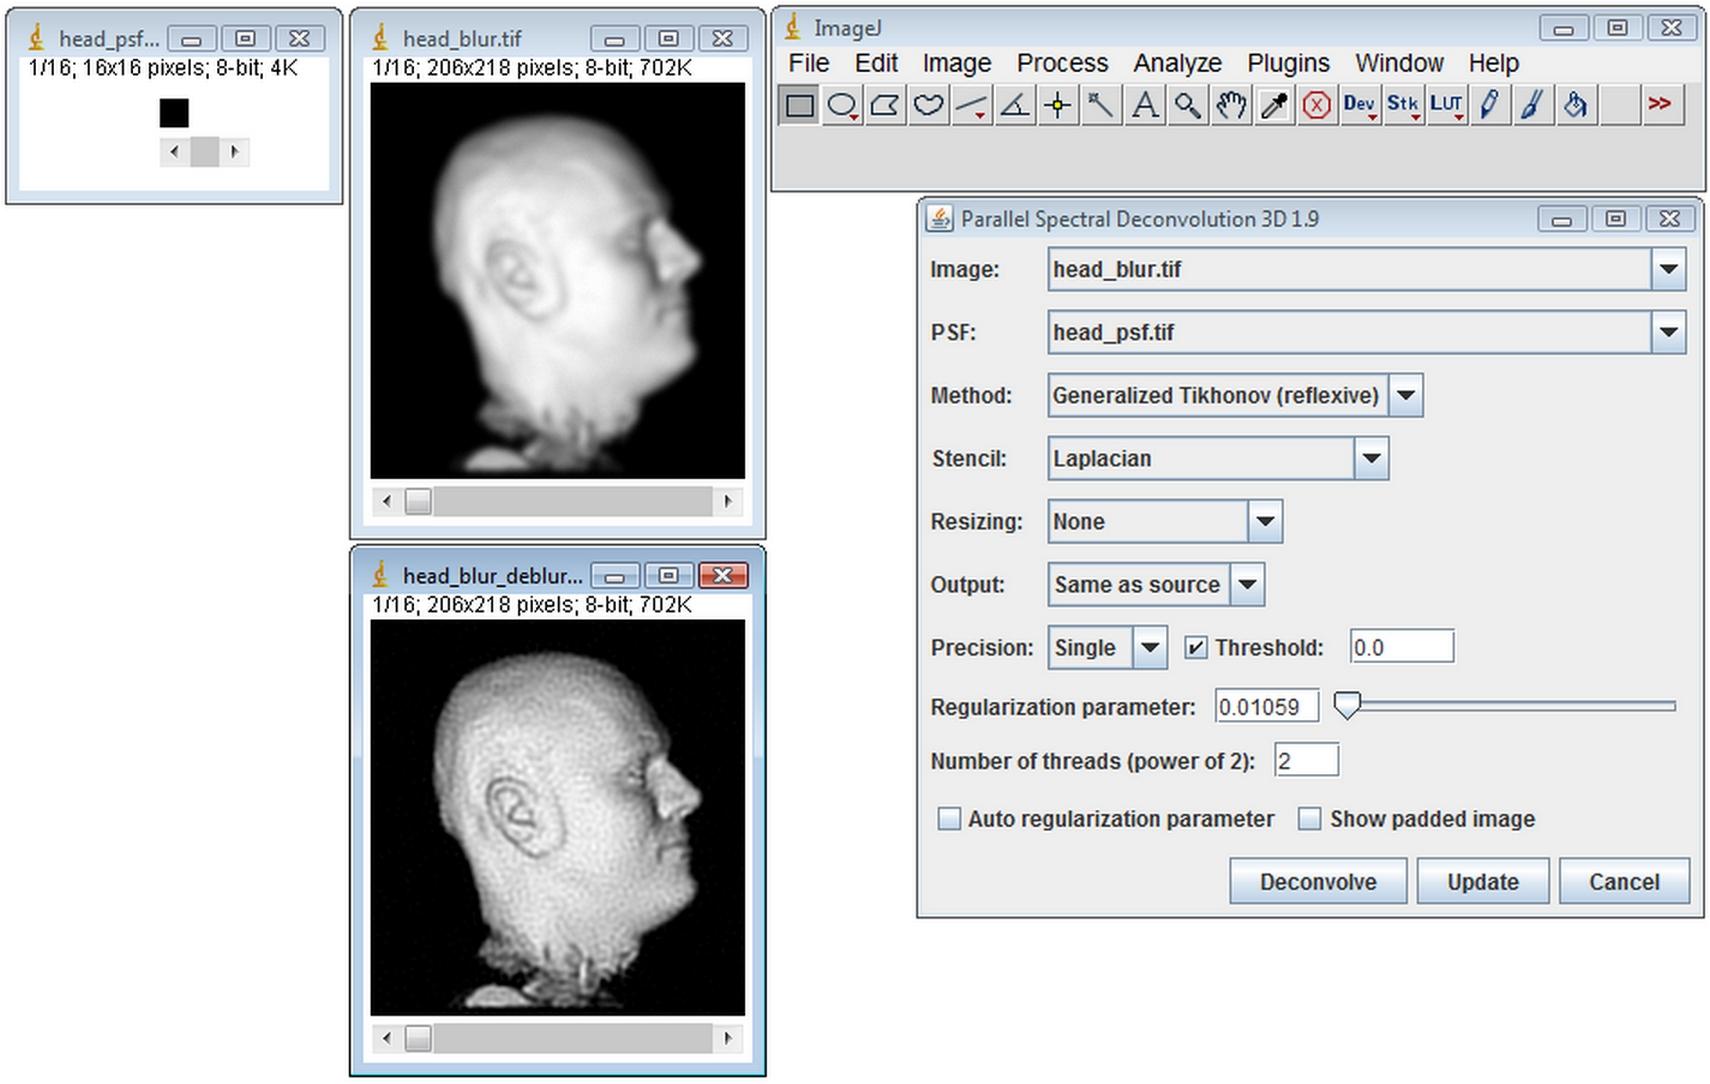Activate the Angle tool

[x=1015, y=105]
